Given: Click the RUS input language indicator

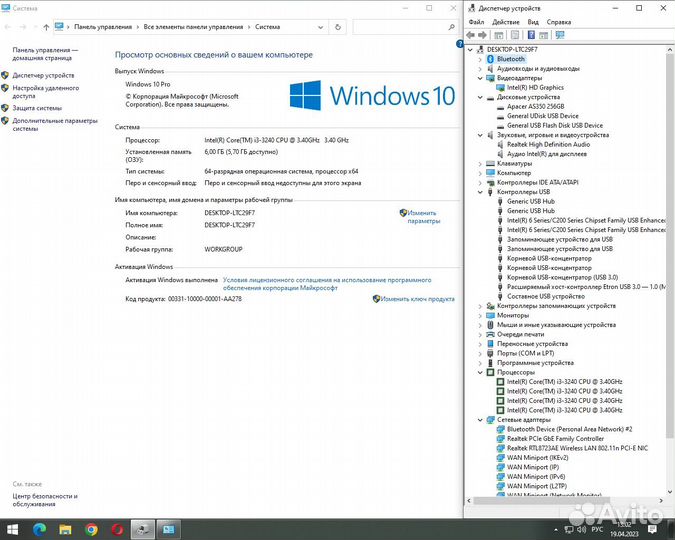Looking at the screenshot, I should point(597,529).
